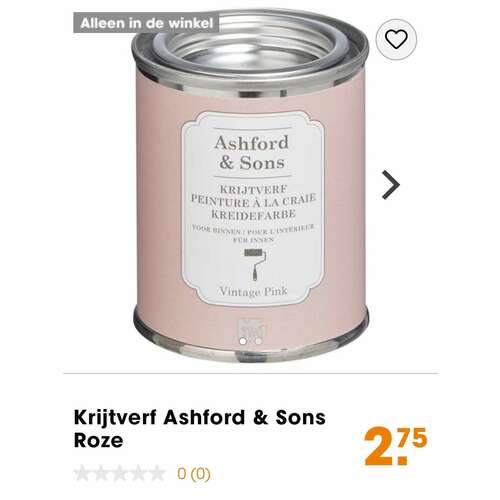The image size is (500, 500).
Task: Click the orange 2.75 price
Action: pos(395,447)
